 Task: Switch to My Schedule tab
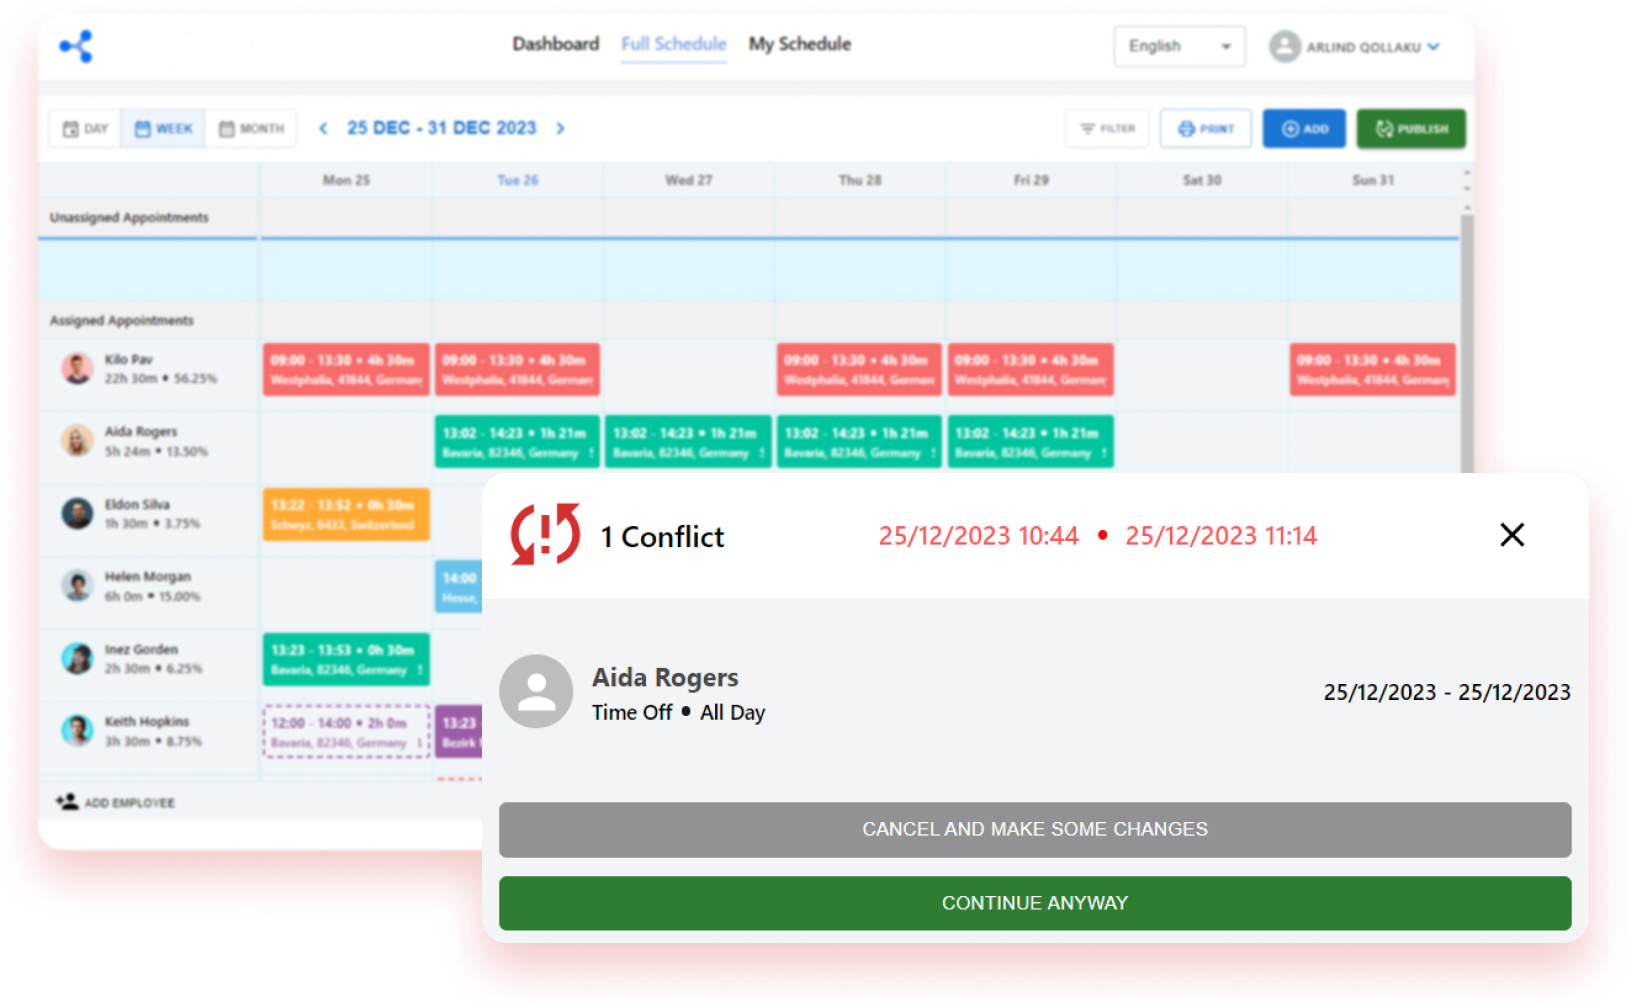click(799, 44)
